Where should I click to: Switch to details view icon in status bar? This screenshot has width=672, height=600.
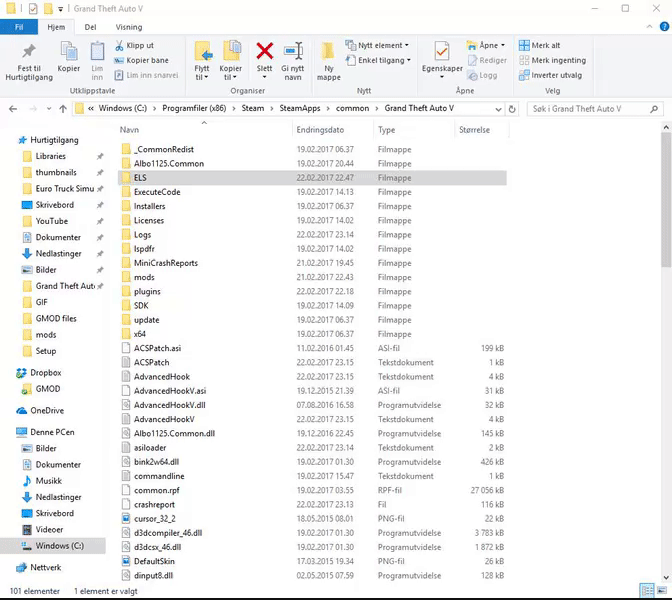[647, 590]
